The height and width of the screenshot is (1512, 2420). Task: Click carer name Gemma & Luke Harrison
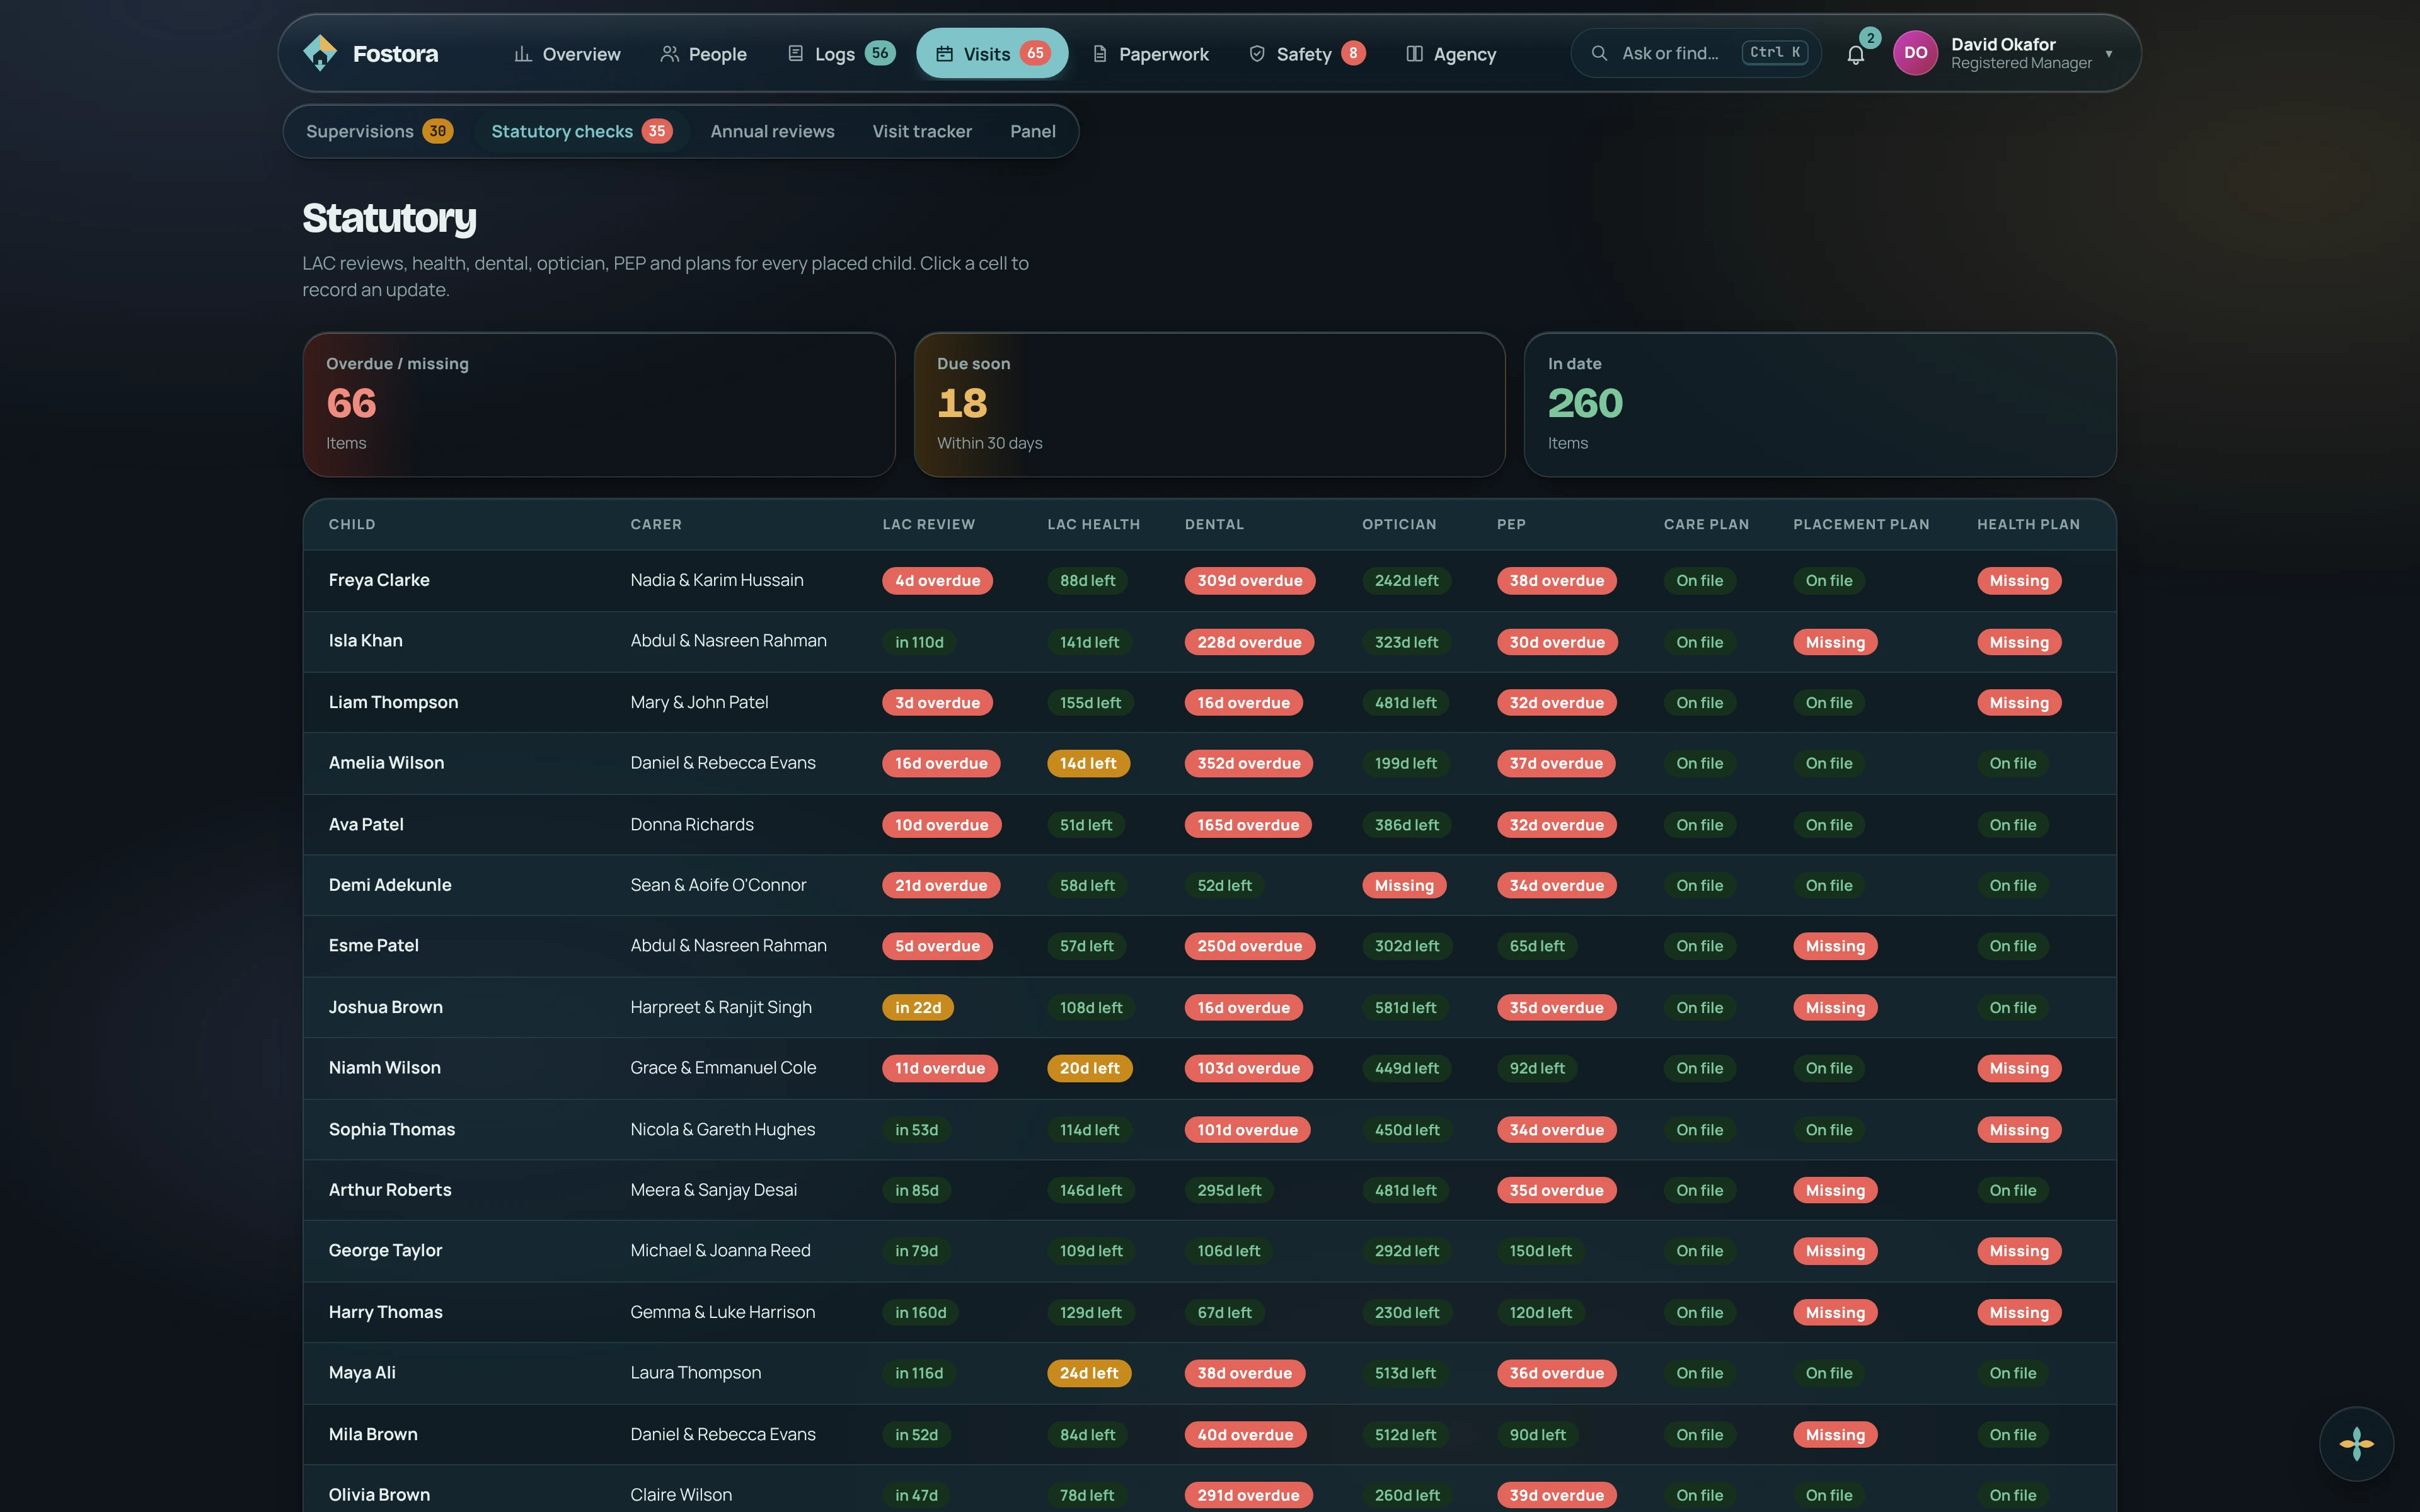pos(722,1312)
